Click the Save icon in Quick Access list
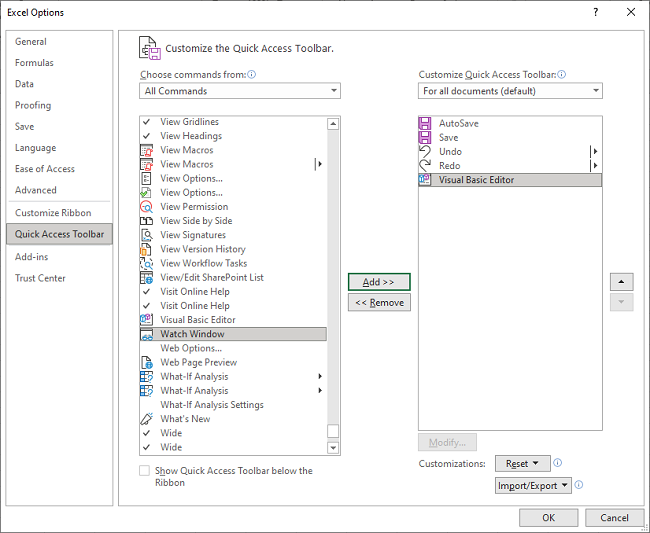This screenshot has height=533, width=650. [x=425, y=138]
